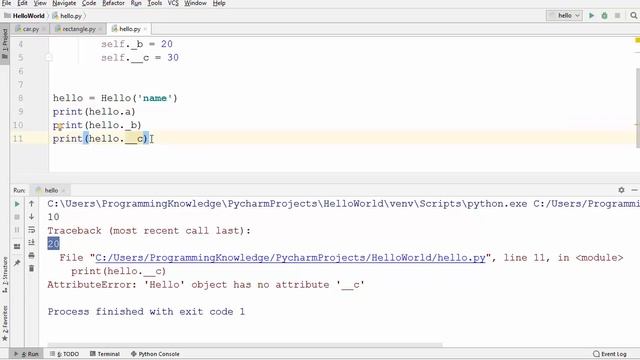Close the rectangle.py editor tab
This screenshot has width=640, height=360.
pos(100,29)
